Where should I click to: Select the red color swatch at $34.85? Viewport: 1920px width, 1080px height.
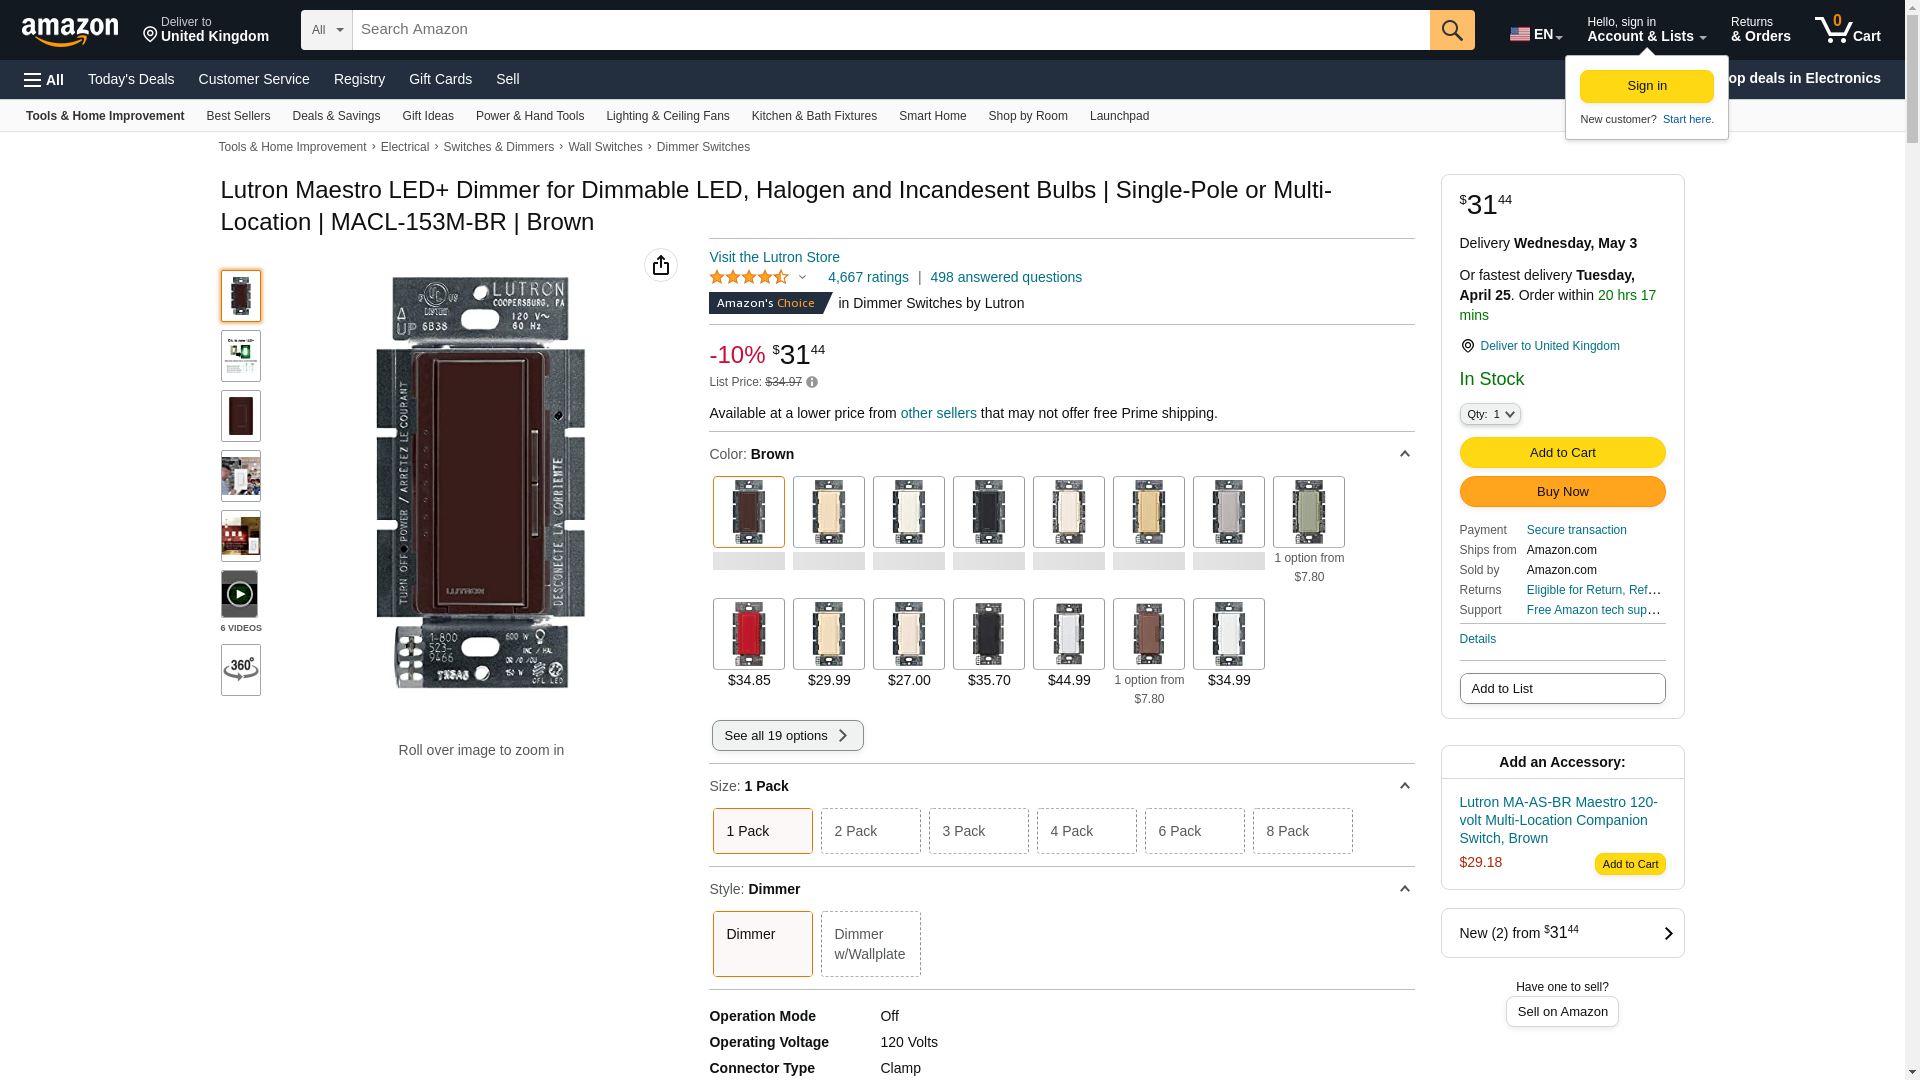tap(748, 634)
